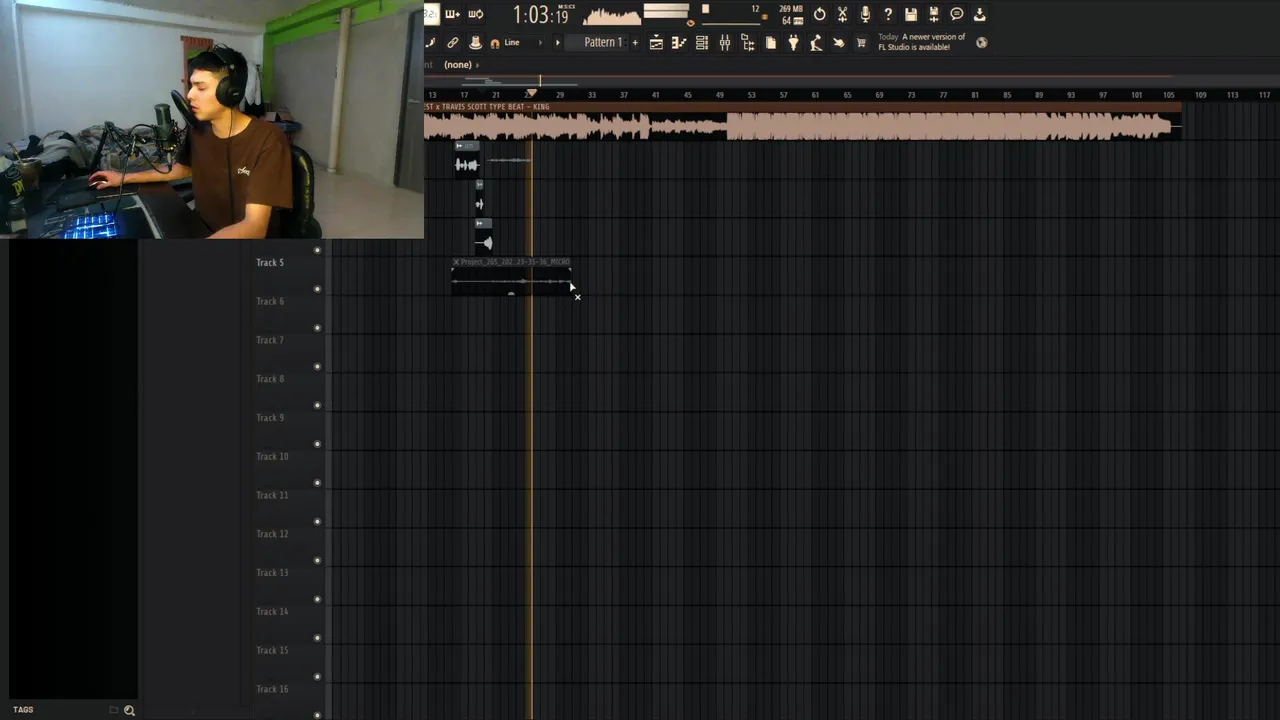Click TAGS label in browser footer
The height and width of the screenshot is (720, 1280).
click(23, 710)
